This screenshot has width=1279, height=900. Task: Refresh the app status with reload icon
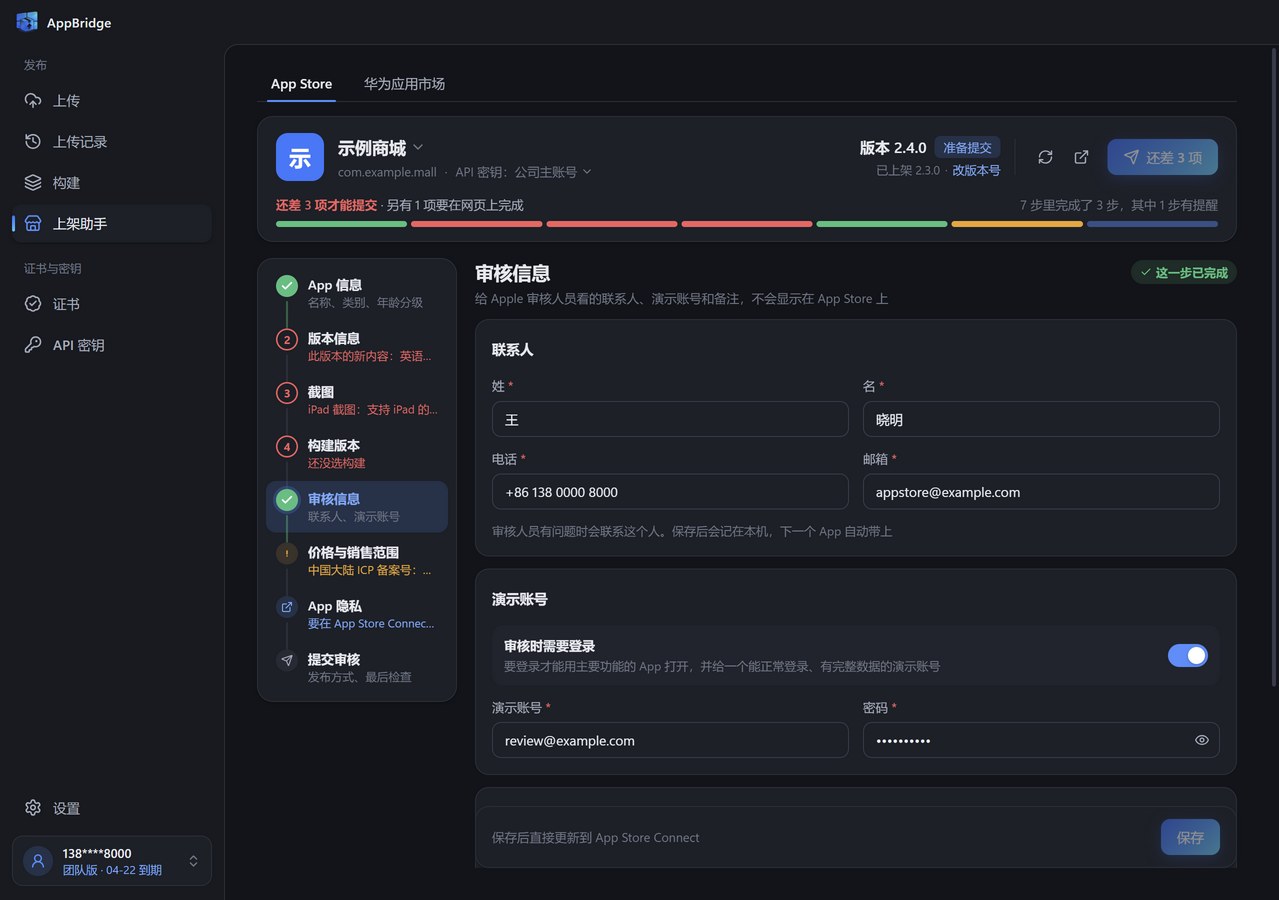(1045, 157)
